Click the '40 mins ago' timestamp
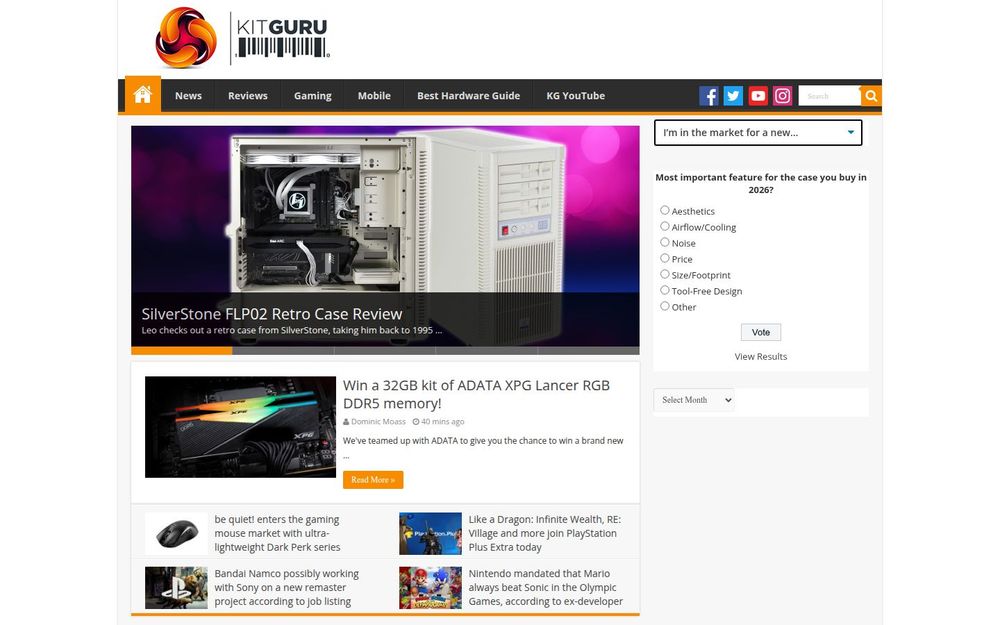Image resolution: width=1000 pixels, height=625 pixels. (x=442, y=422)
